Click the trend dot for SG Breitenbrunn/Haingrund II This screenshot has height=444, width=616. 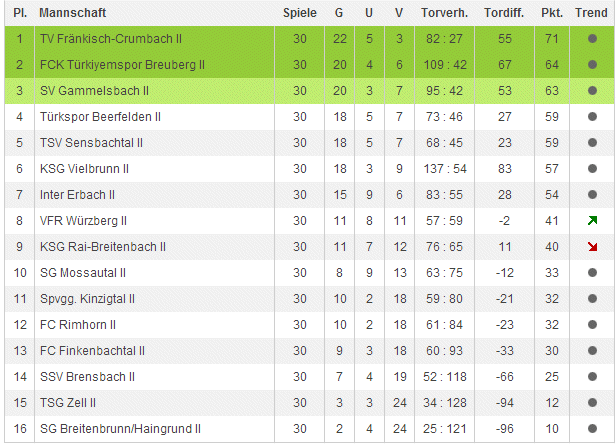coord(593,428)
